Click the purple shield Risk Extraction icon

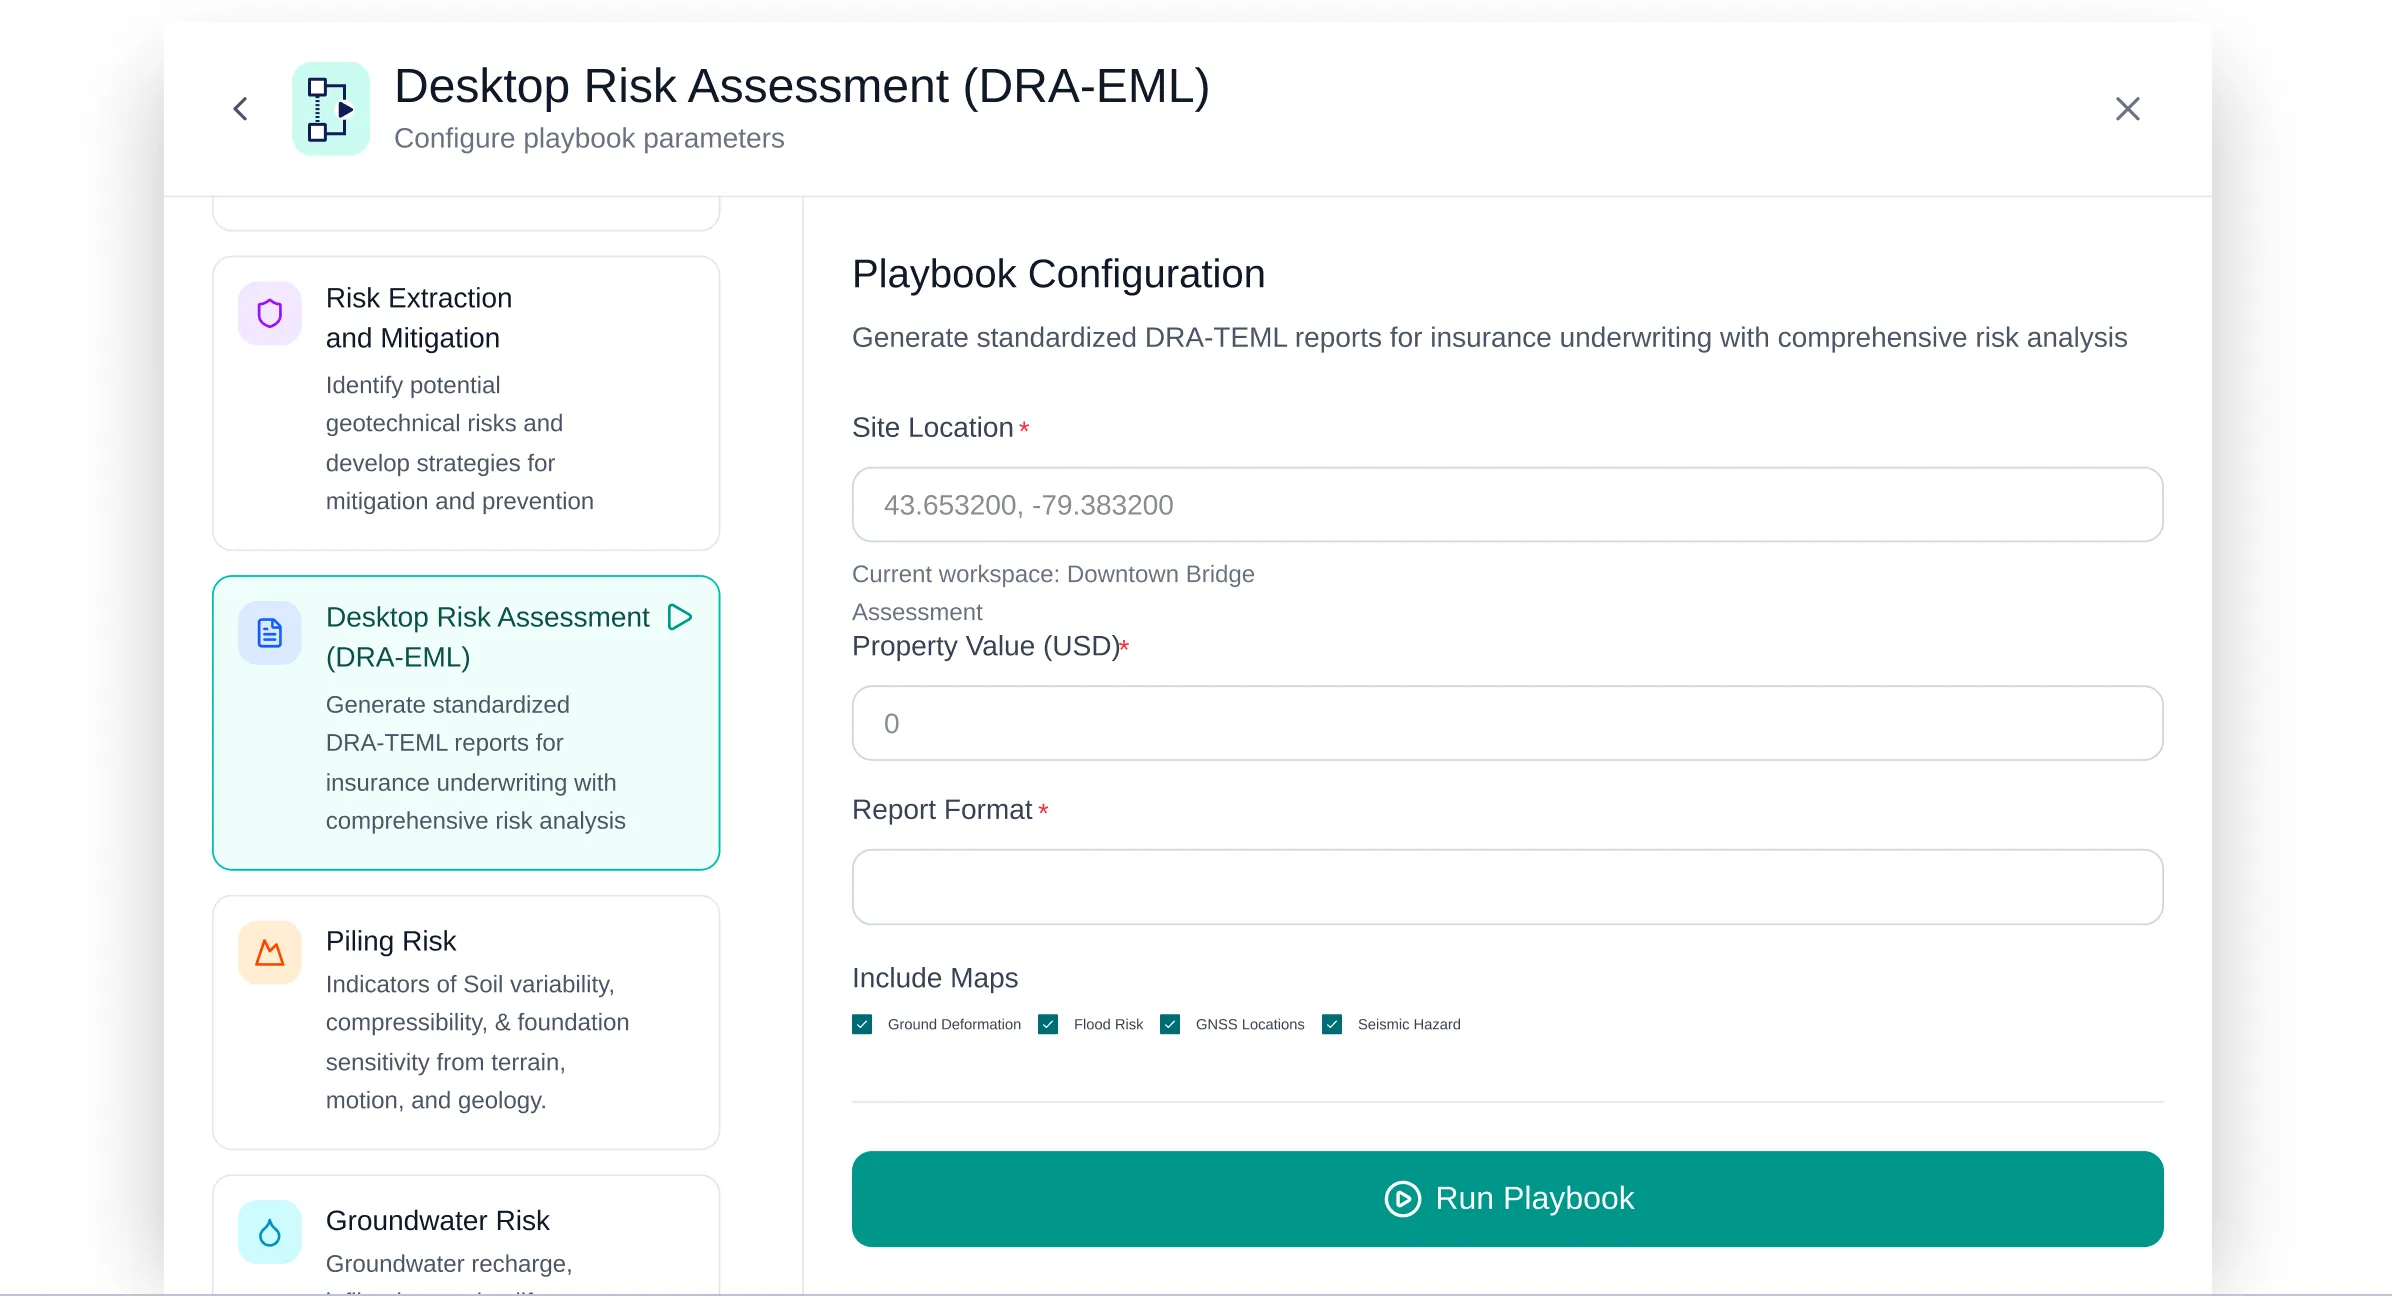(x=269, y=314)
